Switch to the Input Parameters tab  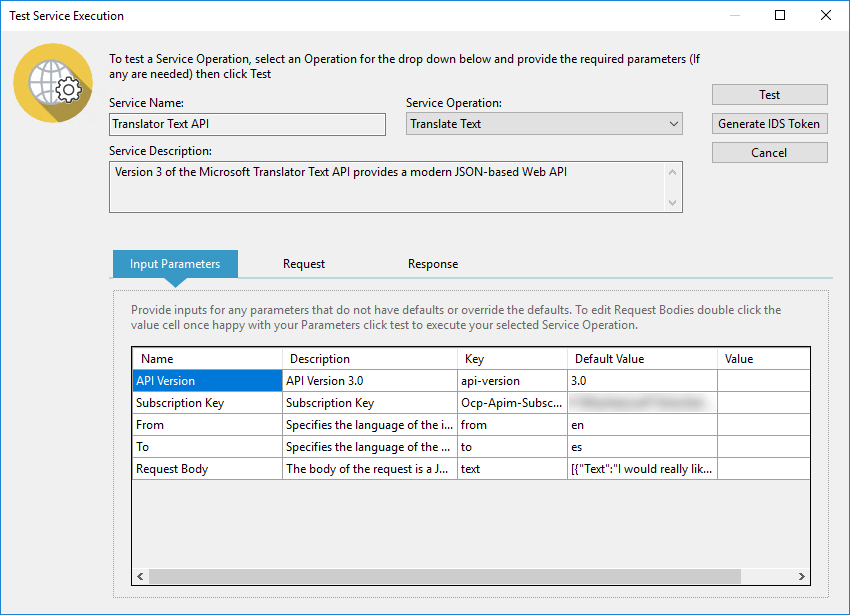(x=175, y=264)
